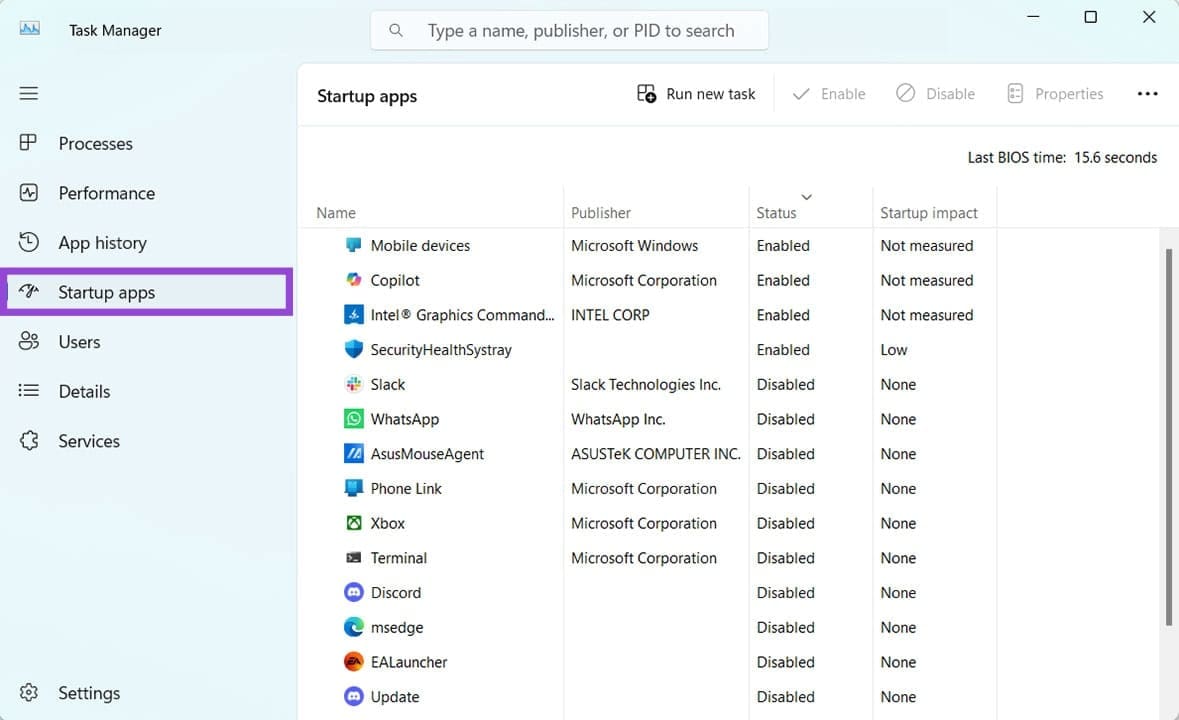
Task: Click the SecurityHealthSystray app icon
Action: pyautogui.click(x=353, y=349)
